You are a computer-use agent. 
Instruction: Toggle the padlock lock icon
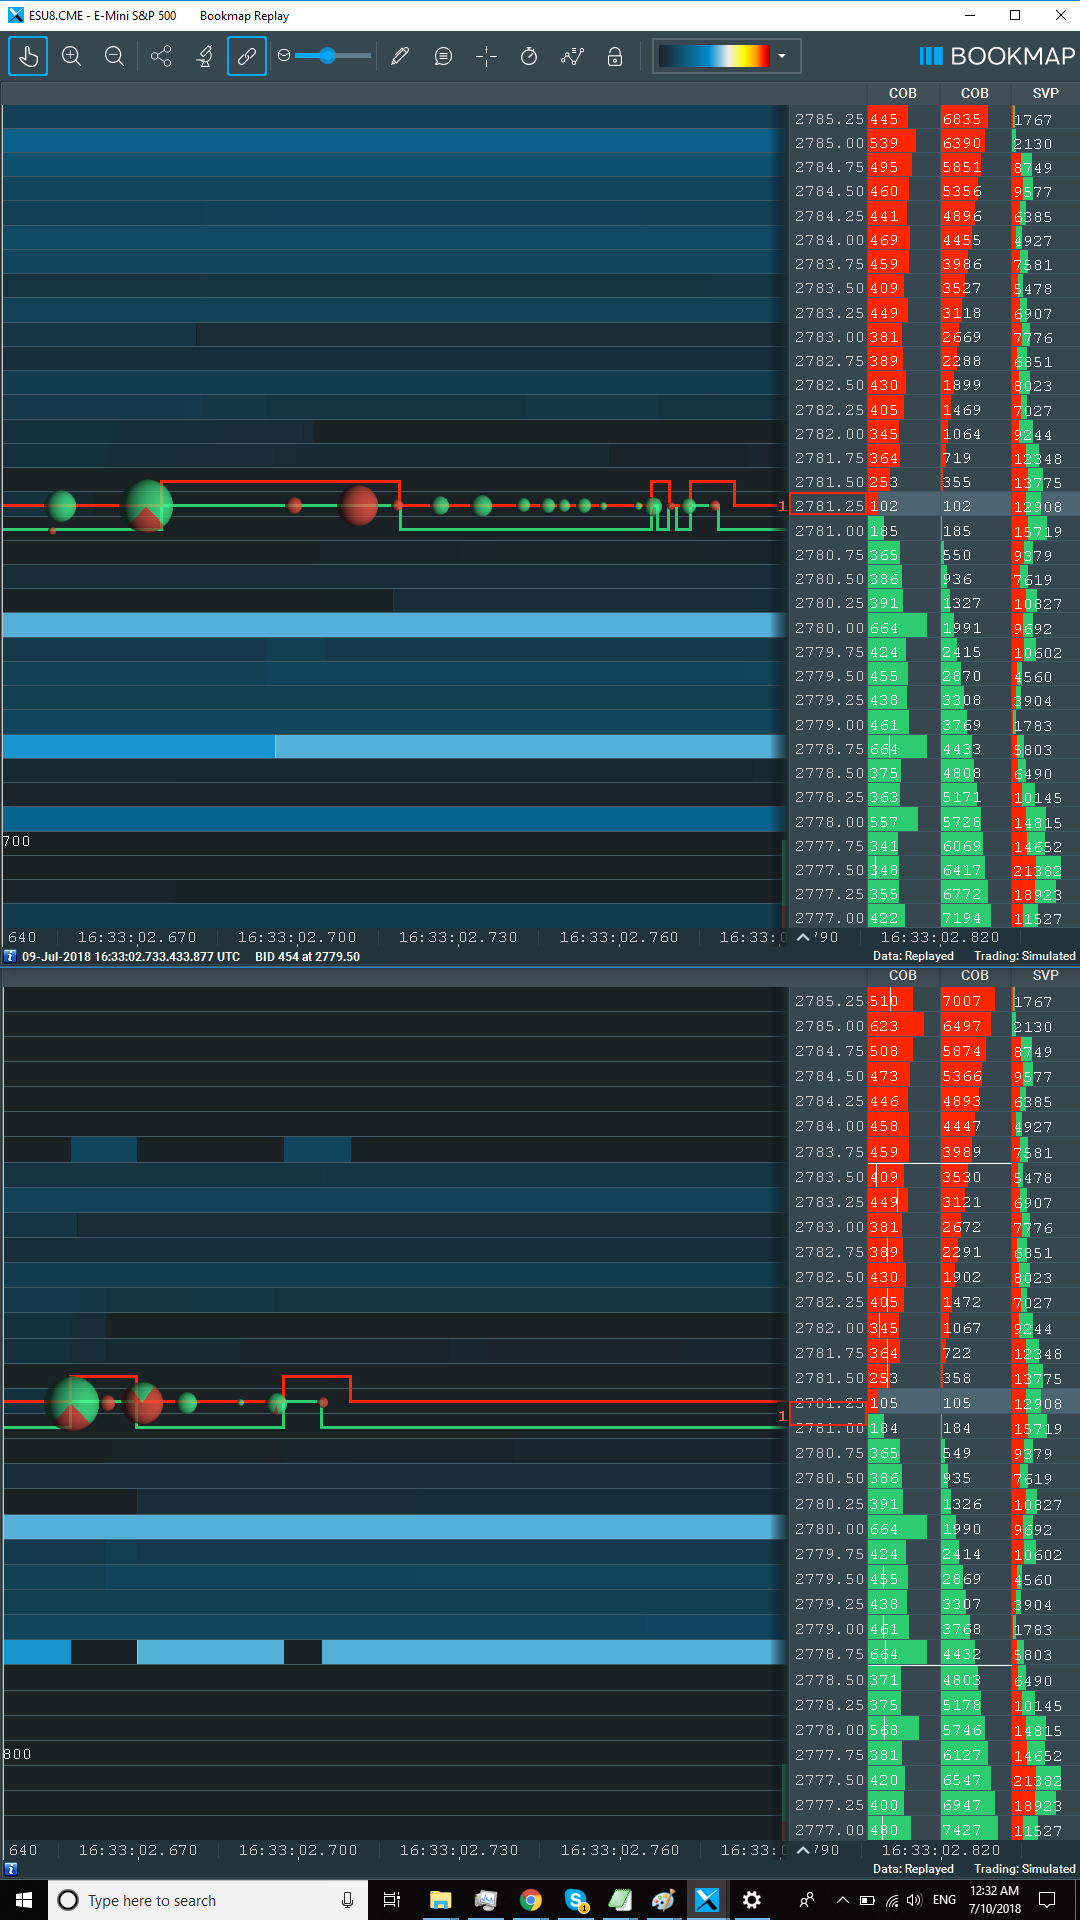(615, 56)
